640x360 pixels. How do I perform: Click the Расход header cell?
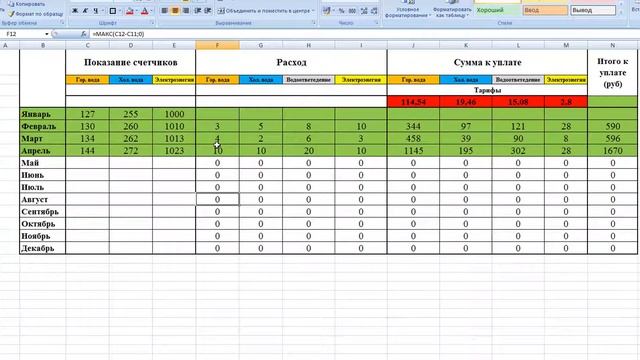(x=291, y=62)
